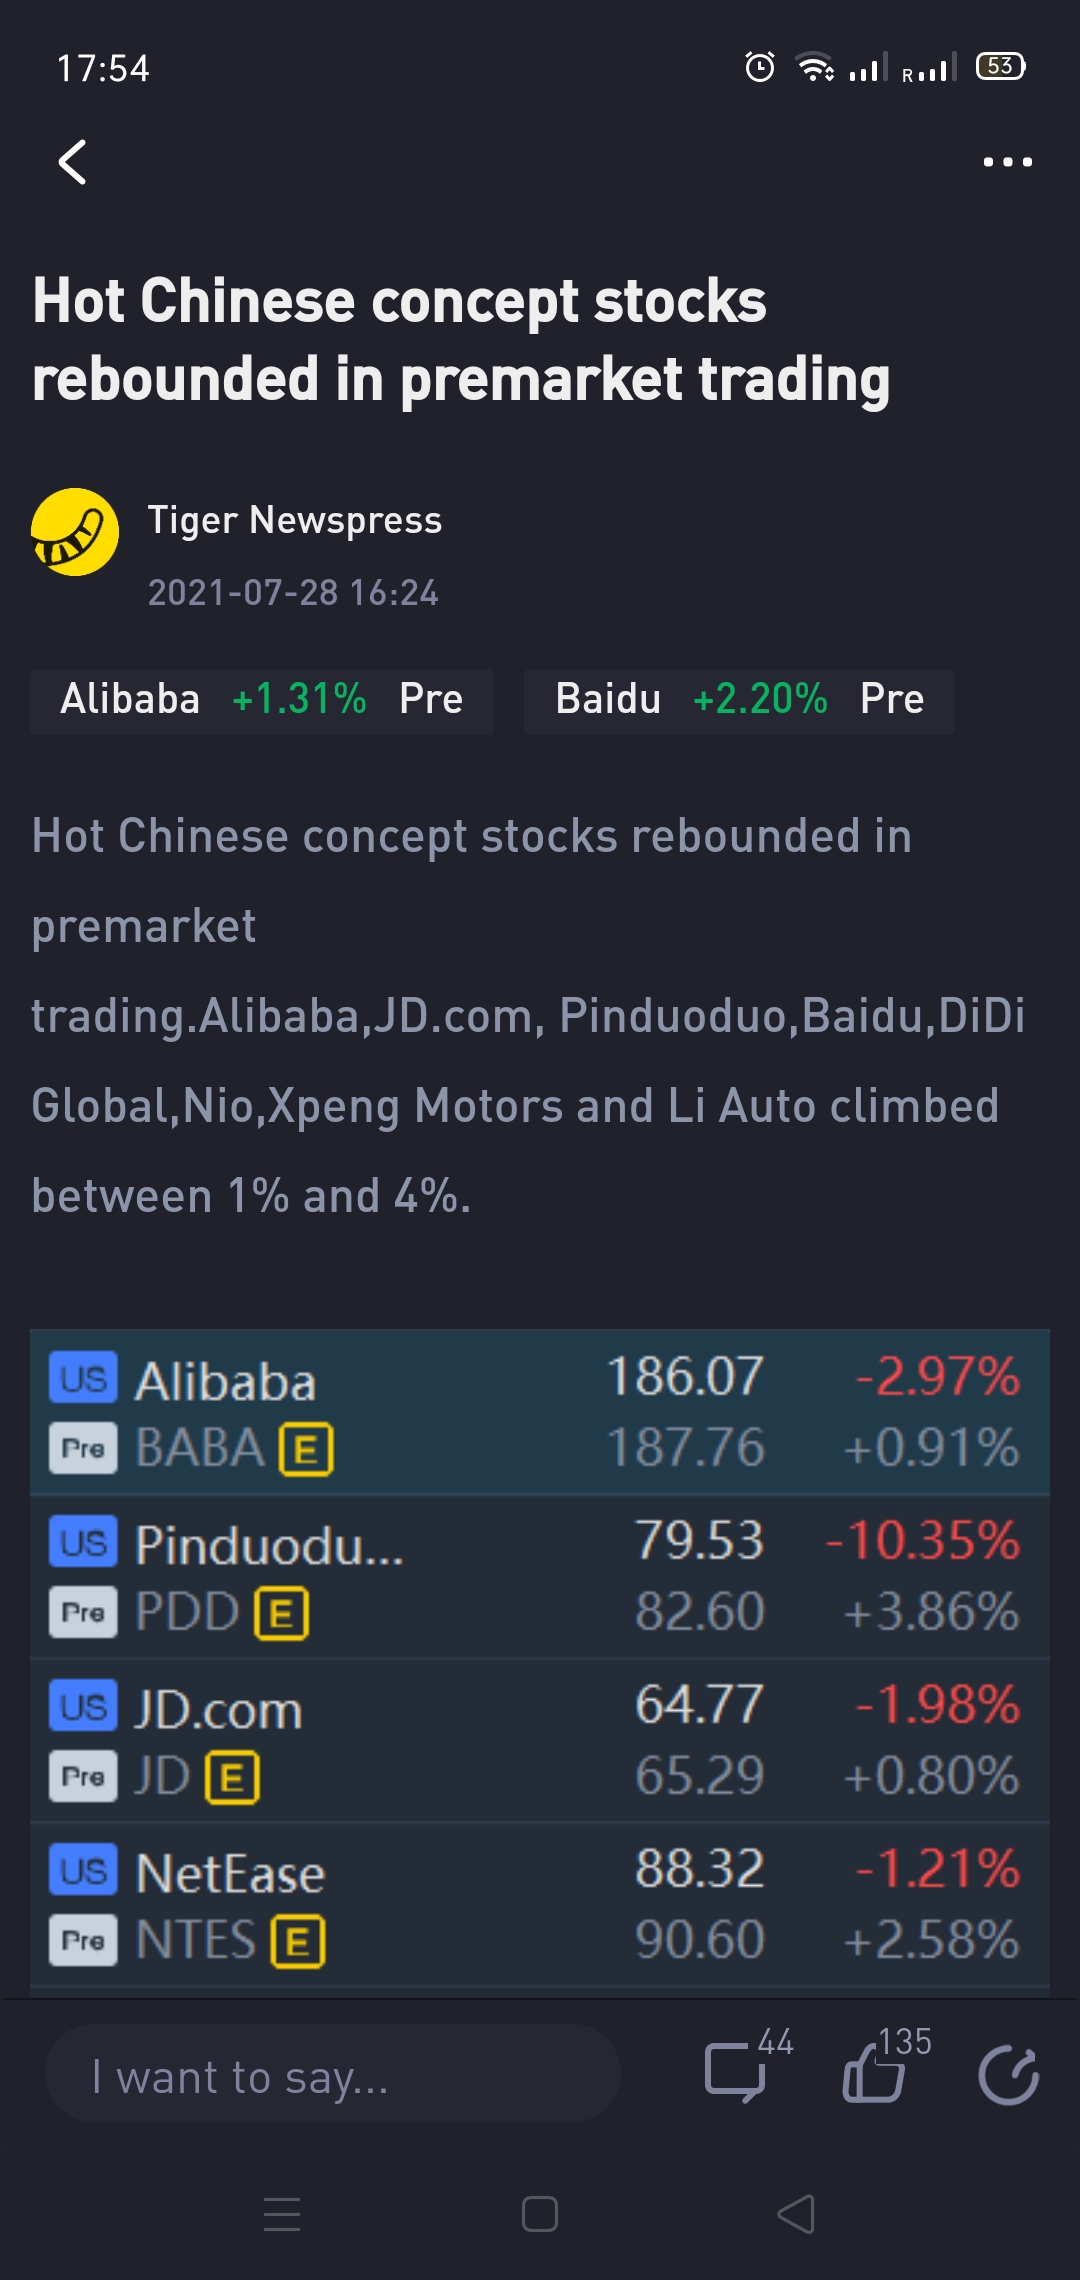Viewport: 1080px width, 2280px height.
Task: Open the comments icon showing 44
Action: point(737,2073)
